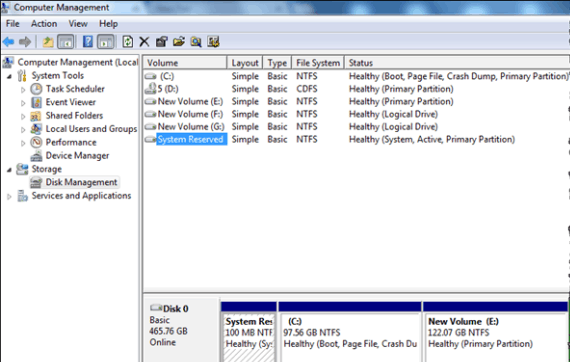The image size is (570, 362).
Task: Select Performance in the tree
Action: coord(71,142)
